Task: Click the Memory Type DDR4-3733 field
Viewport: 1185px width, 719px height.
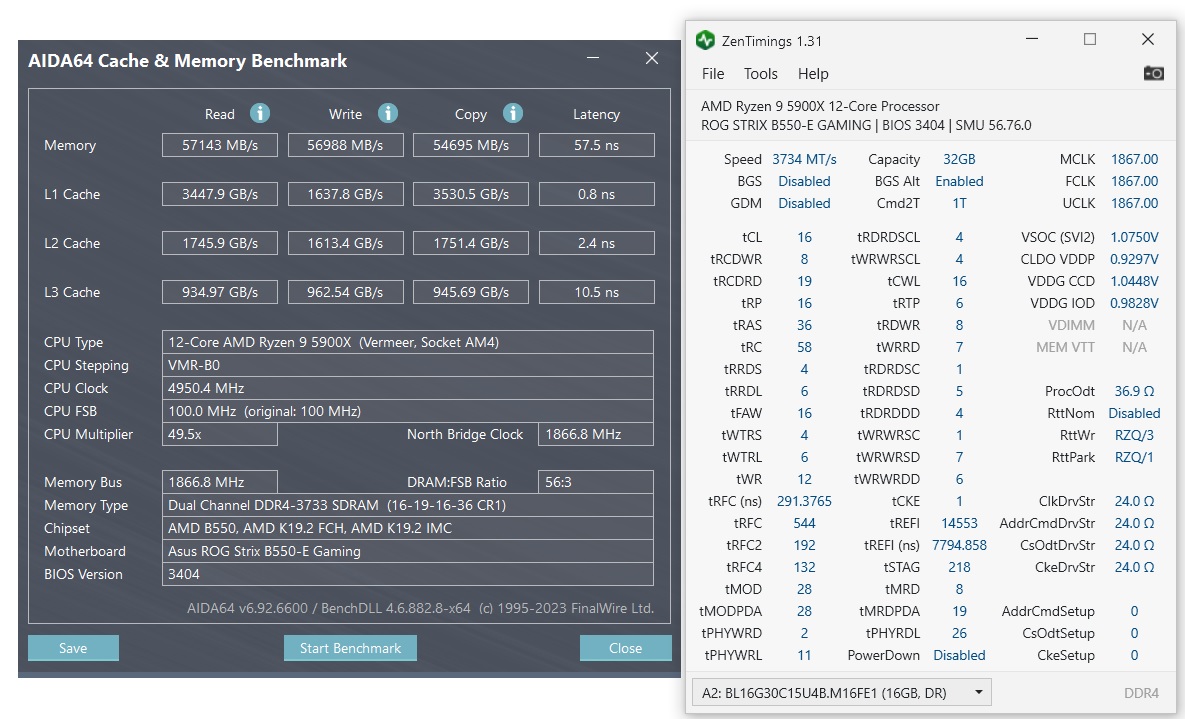Action: [408, 505]
